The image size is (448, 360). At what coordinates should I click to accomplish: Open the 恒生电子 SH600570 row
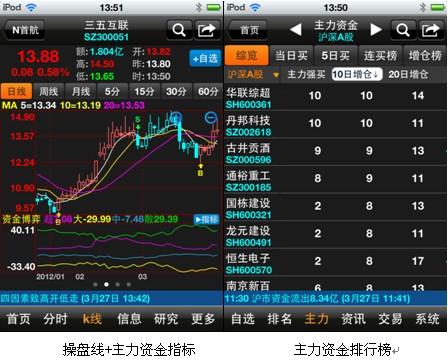coord(336,263)
